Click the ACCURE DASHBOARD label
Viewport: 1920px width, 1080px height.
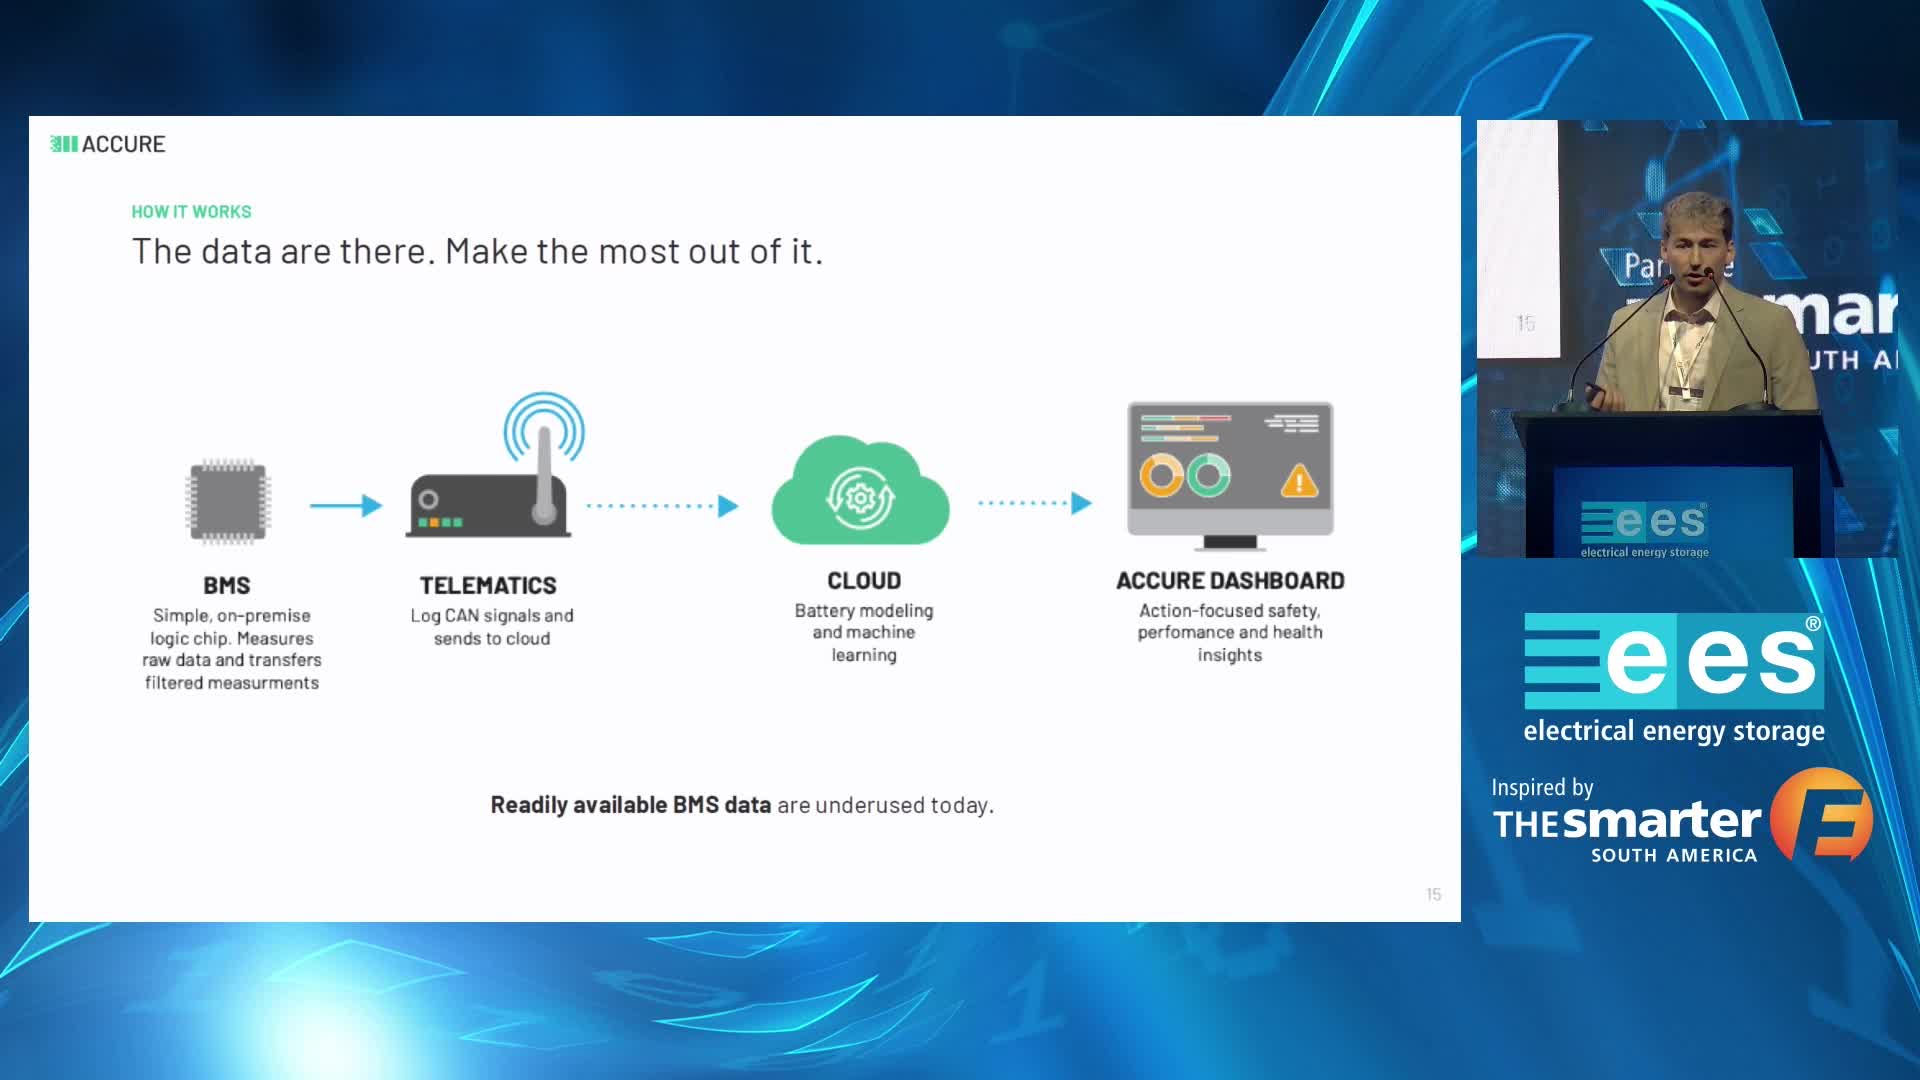click(1230, 581)
